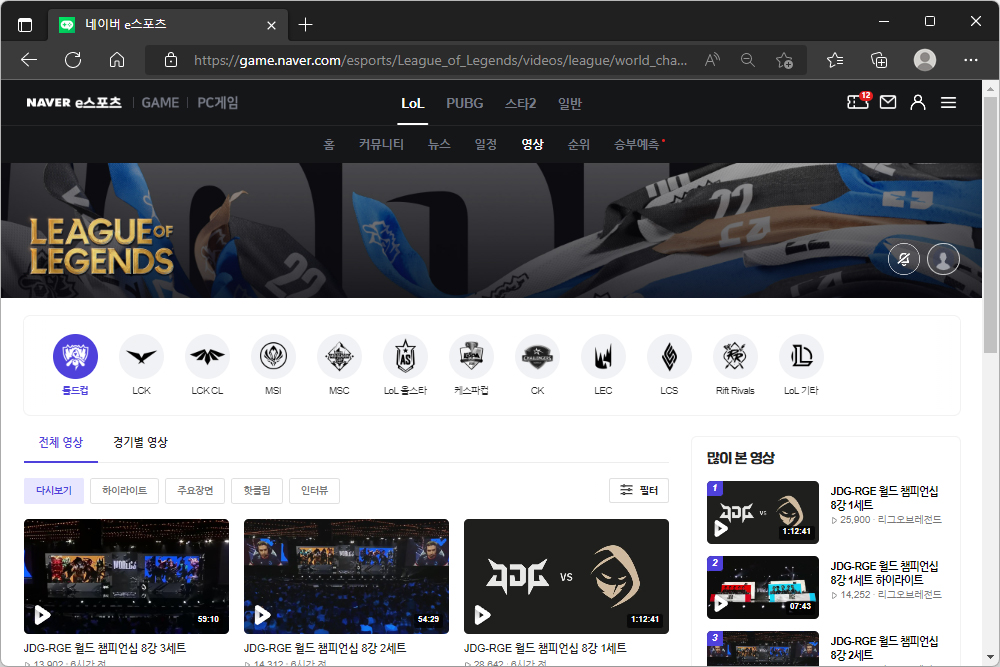Open the browser collections icon
1000x667 pixels.
click(x=879, y=60)
